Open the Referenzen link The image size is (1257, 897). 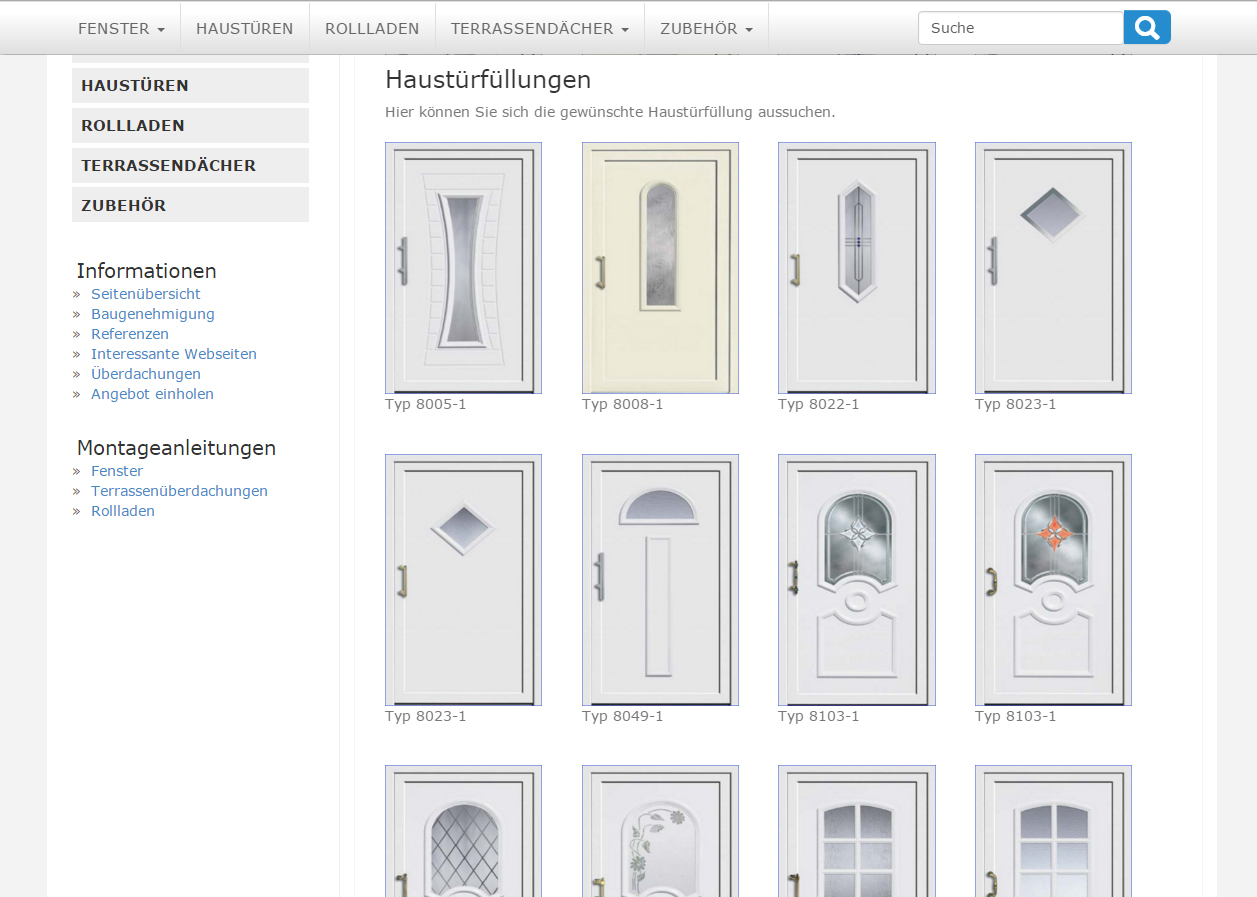pos(130,334)
